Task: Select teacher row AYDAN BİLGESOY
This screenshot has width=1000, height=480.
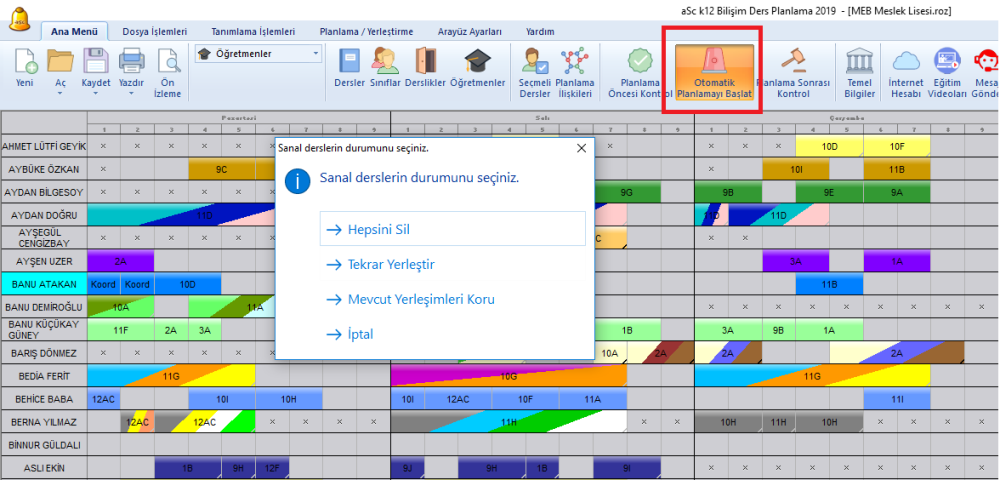Action: 44,192
